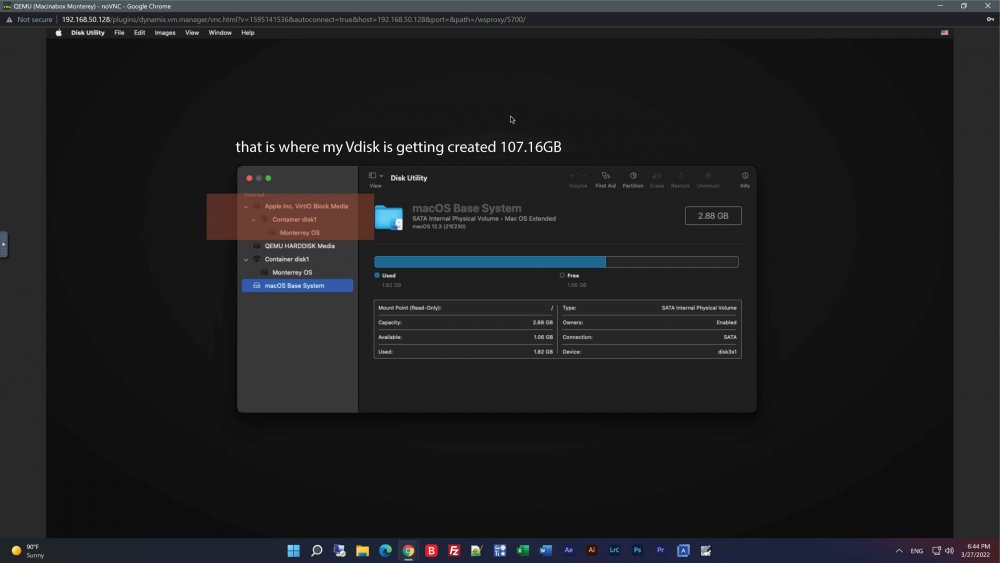Click the Erase toolbar icon

(x=657, y=179)
